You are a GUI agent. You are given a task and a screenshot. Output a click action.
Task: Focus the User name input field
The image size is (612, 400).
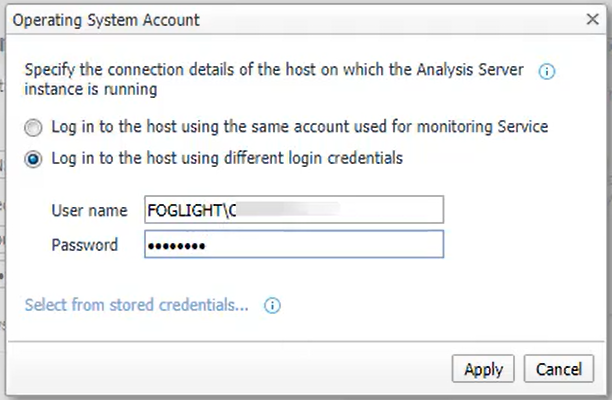[294, 210]
